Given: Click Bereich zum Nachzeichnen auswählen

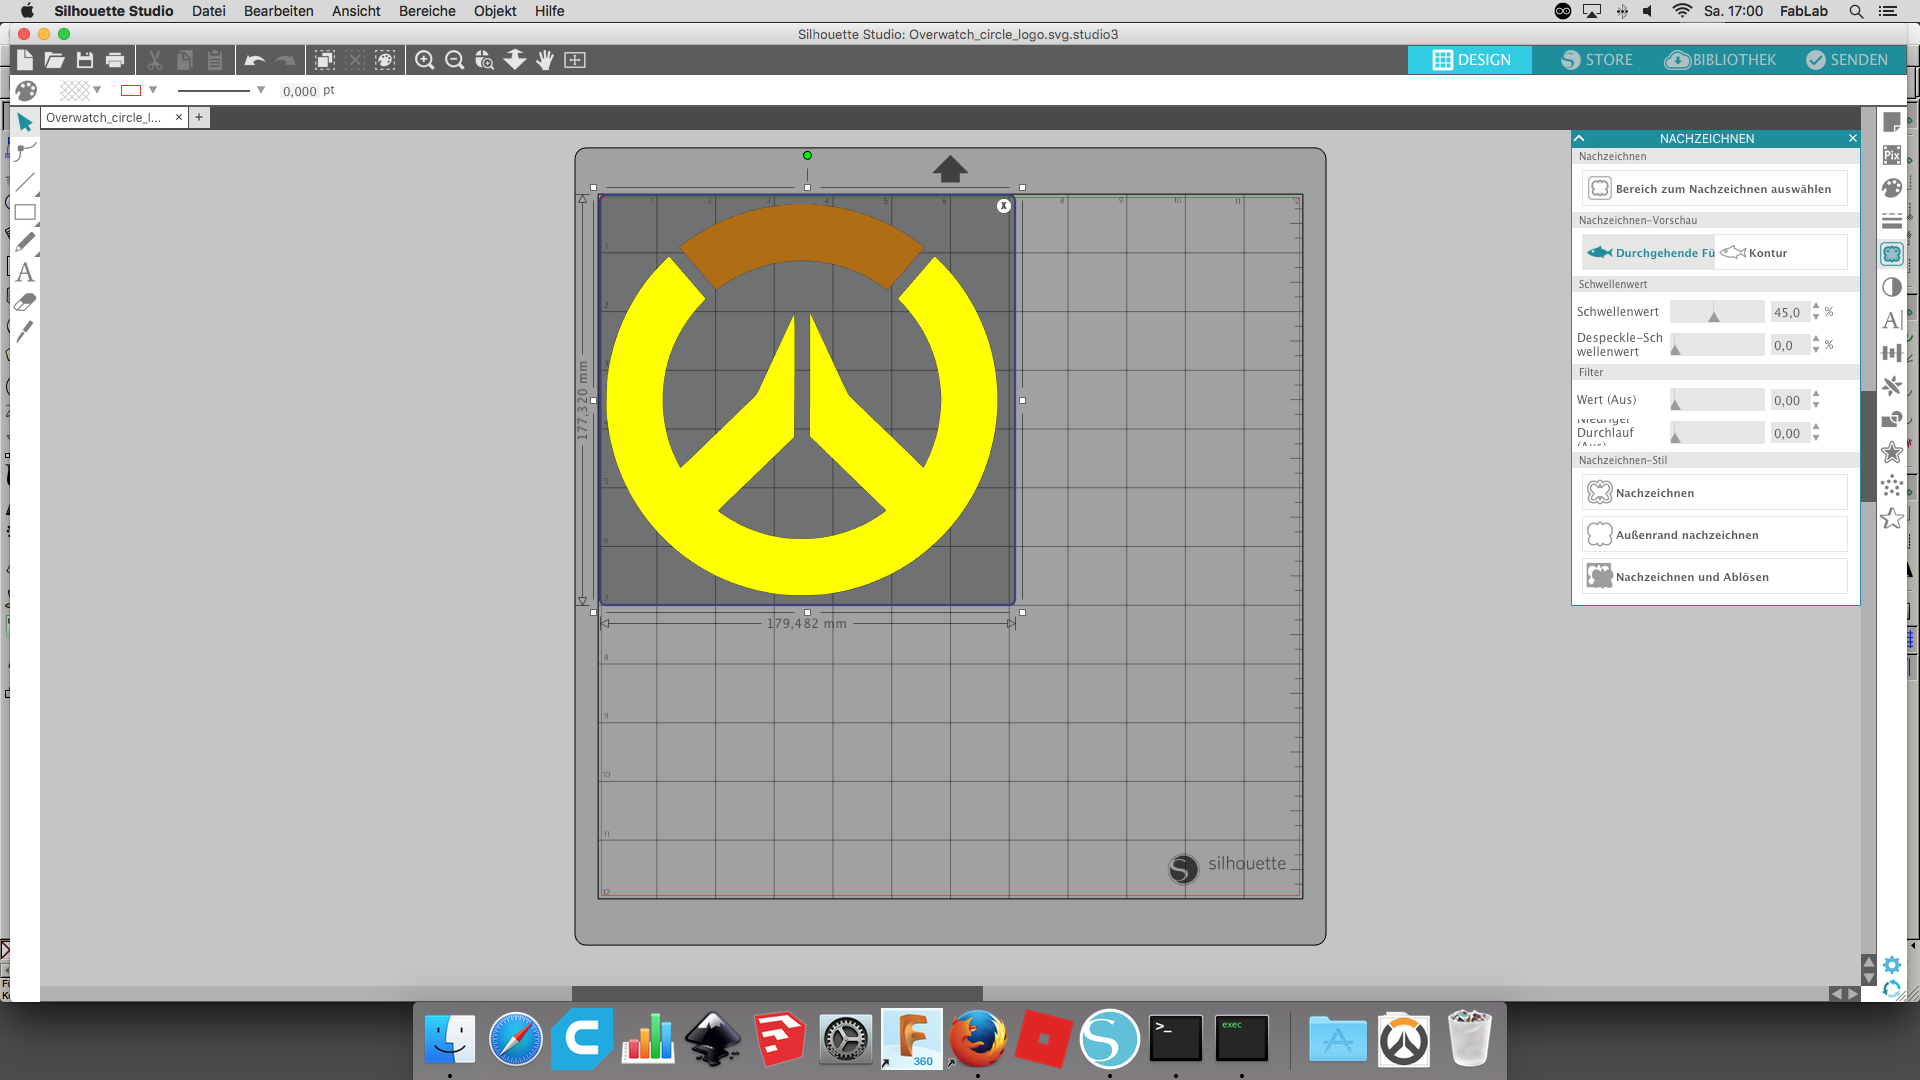Looking at the screenshot, I should tap(1714, 188).
